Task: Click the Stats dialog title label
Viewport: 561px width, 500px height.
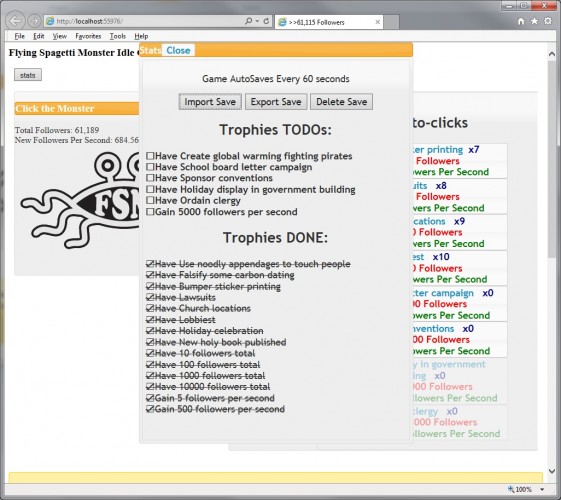Action: 150,50
